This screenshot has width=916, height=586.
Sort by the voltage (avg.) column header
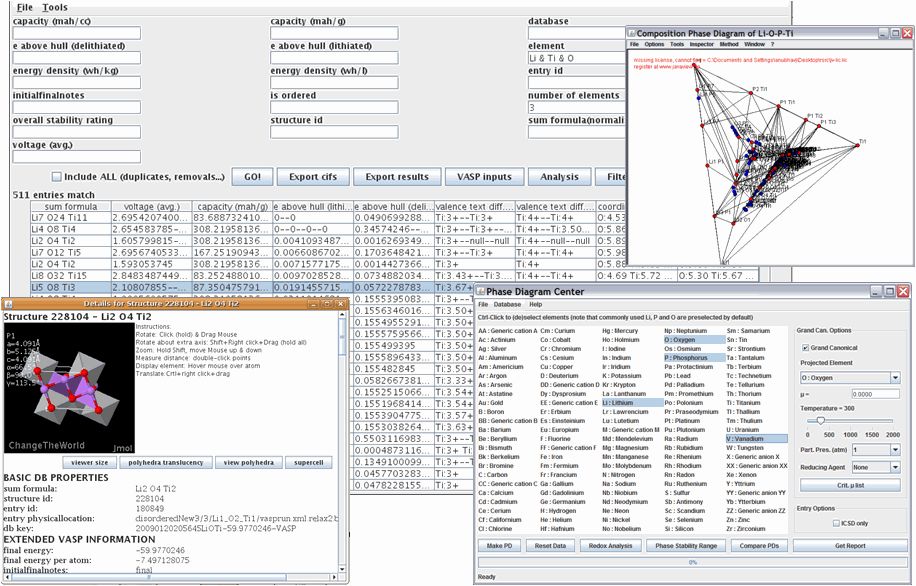pos(151,206)
